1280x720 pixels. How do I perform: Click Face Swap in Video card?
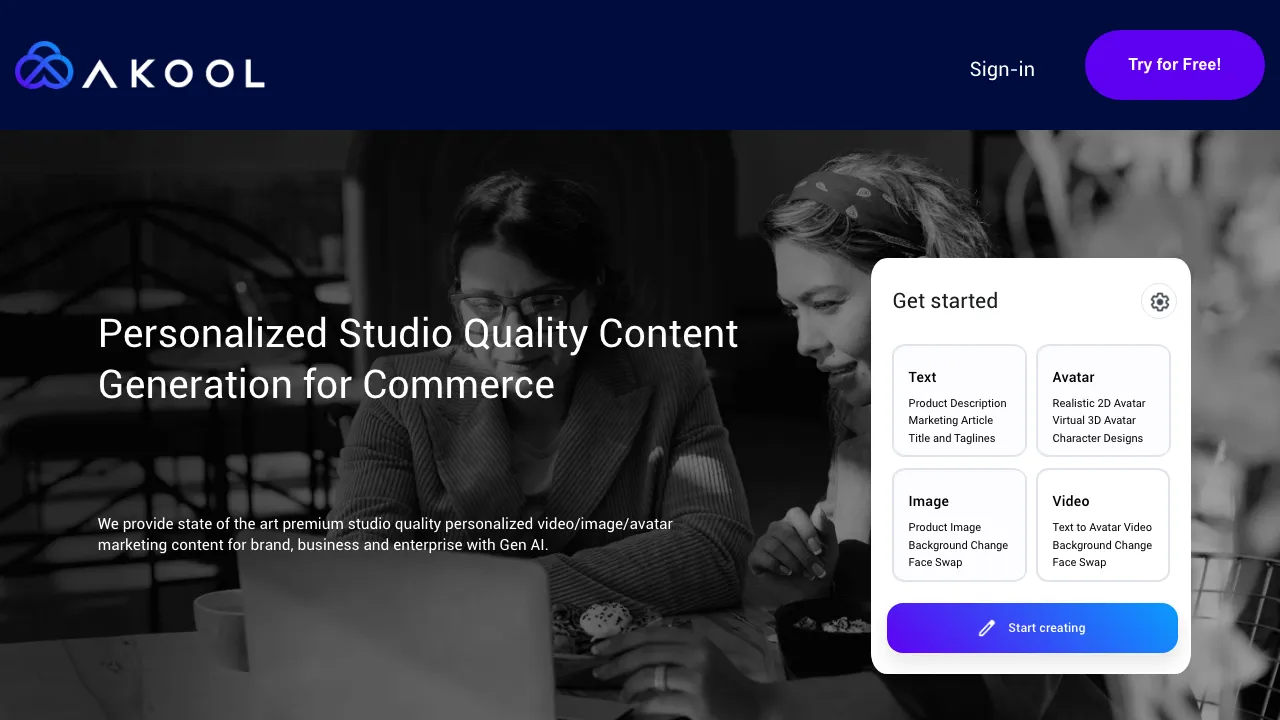tap(1079, 562)
